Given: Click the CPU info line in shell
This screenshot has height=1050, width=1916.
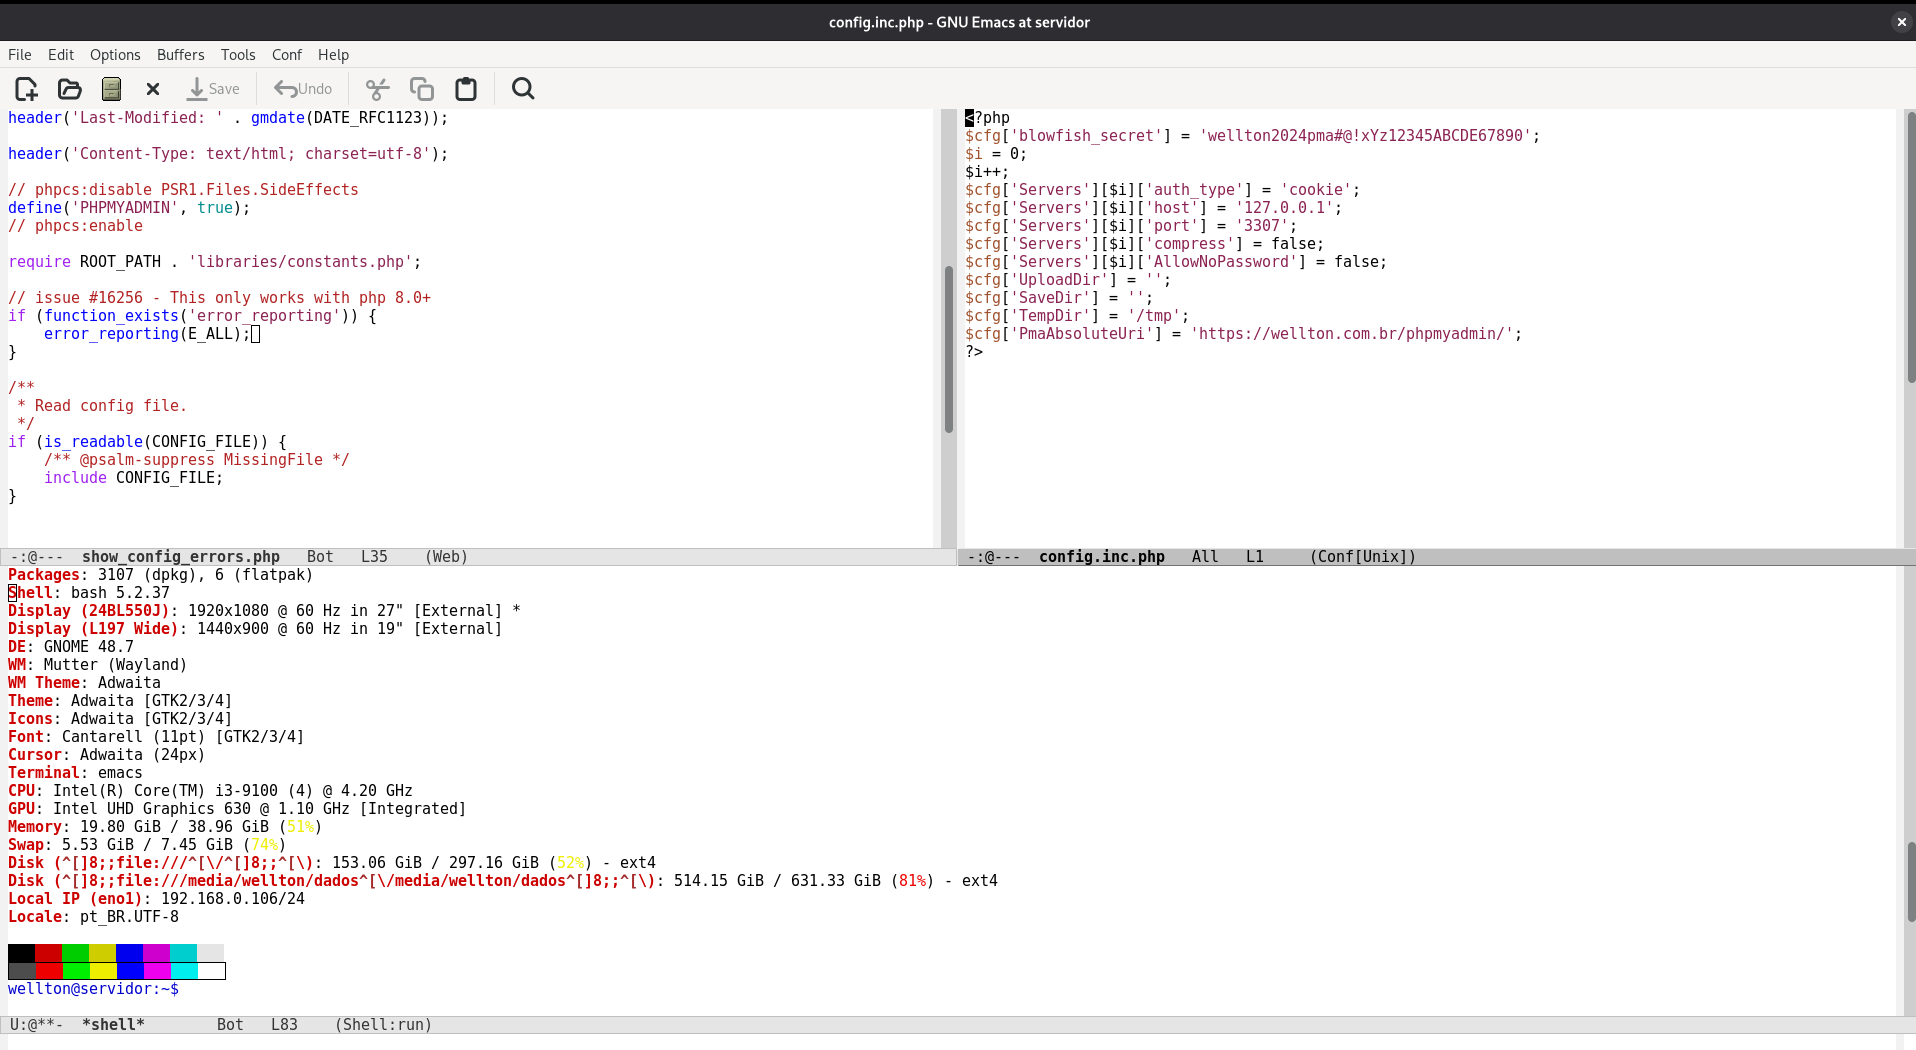Looking at the screenshot, I should tap(210, 791).
